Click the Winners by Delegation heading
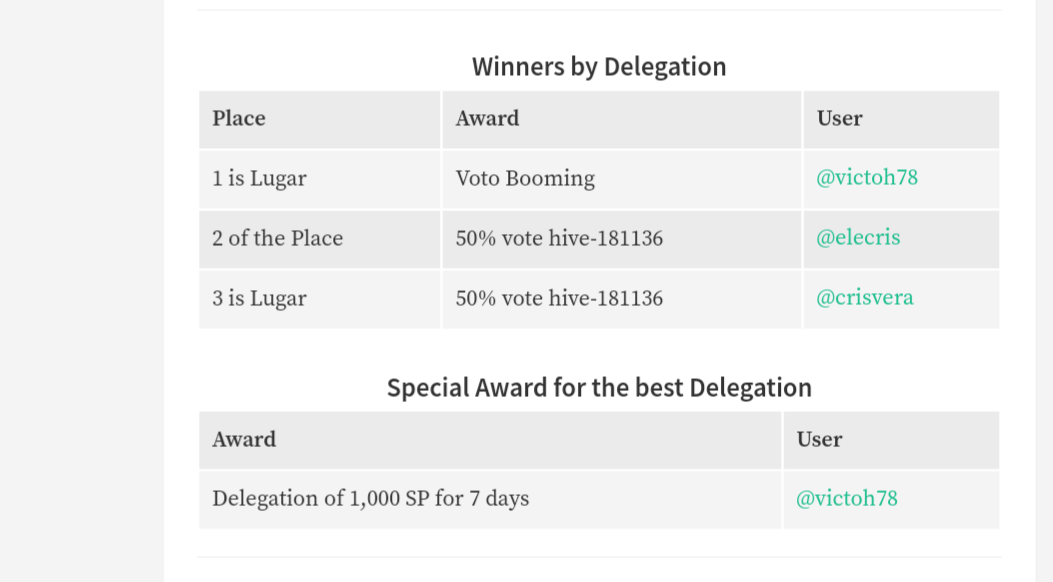The height and width of the screenshot is (582, 1053). point(599,66)
